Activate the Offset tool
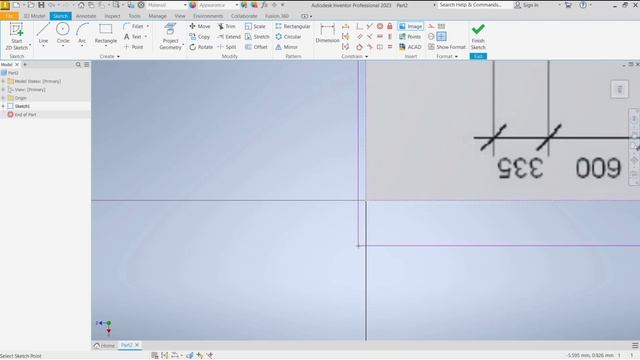The image size is (640, 360). pyautogui.click(x=256, y=47)
